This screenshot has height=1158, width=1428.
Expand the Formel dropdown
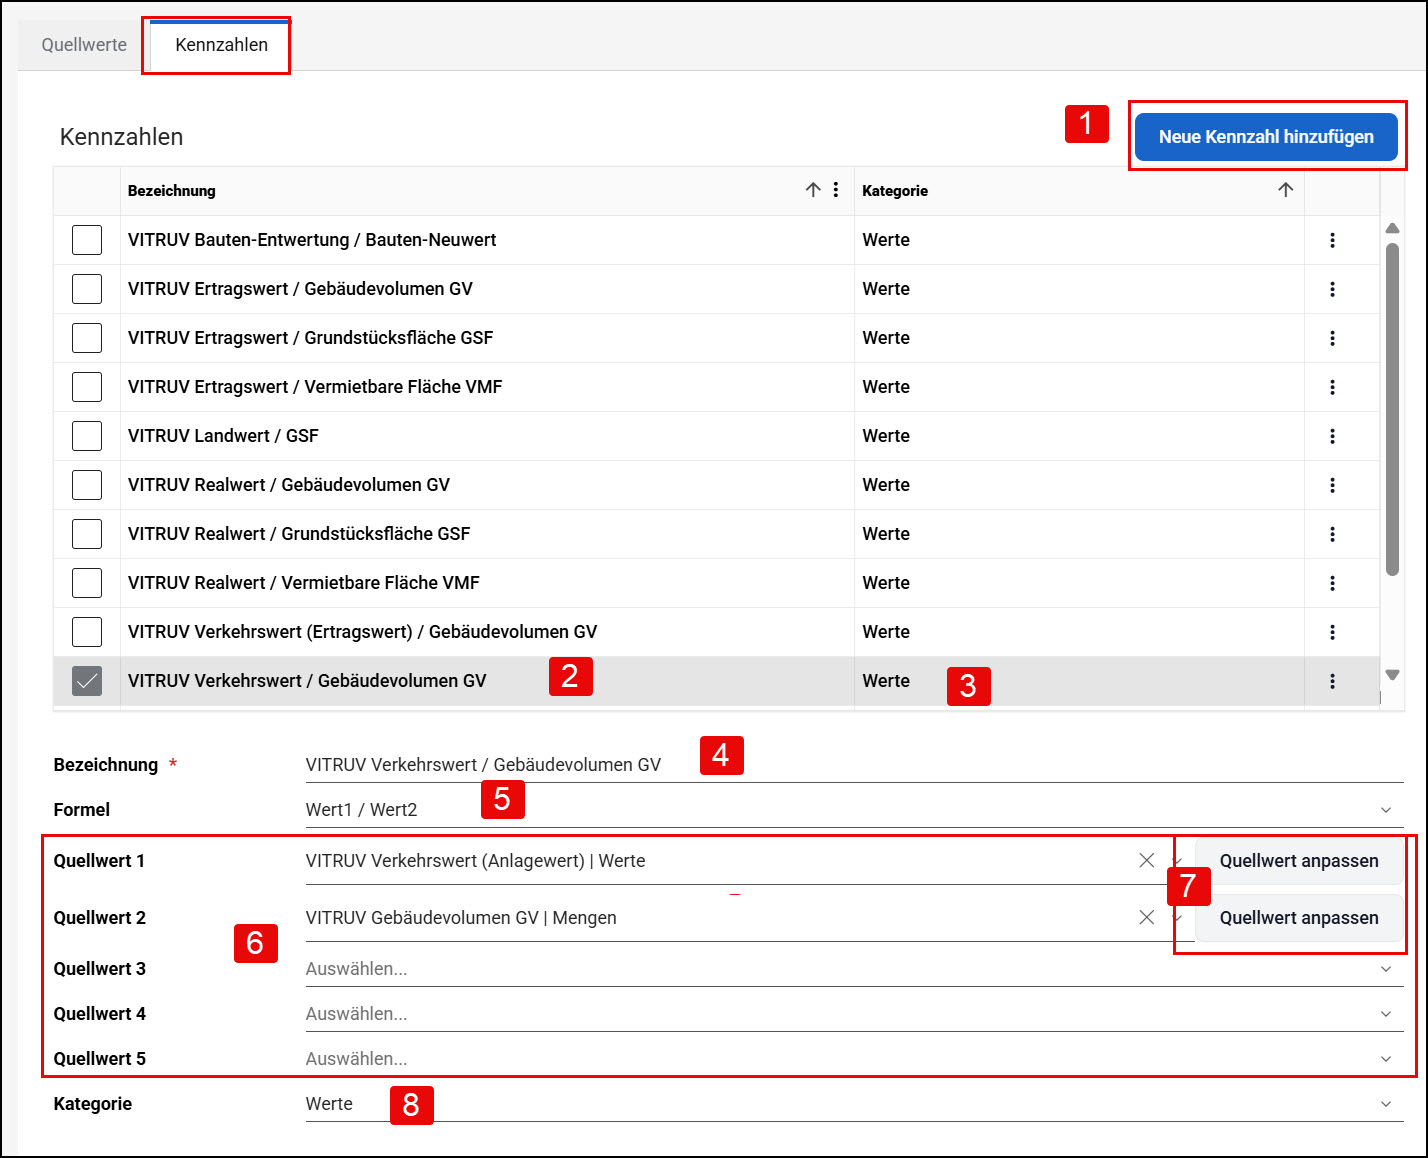coord(1386,810)
